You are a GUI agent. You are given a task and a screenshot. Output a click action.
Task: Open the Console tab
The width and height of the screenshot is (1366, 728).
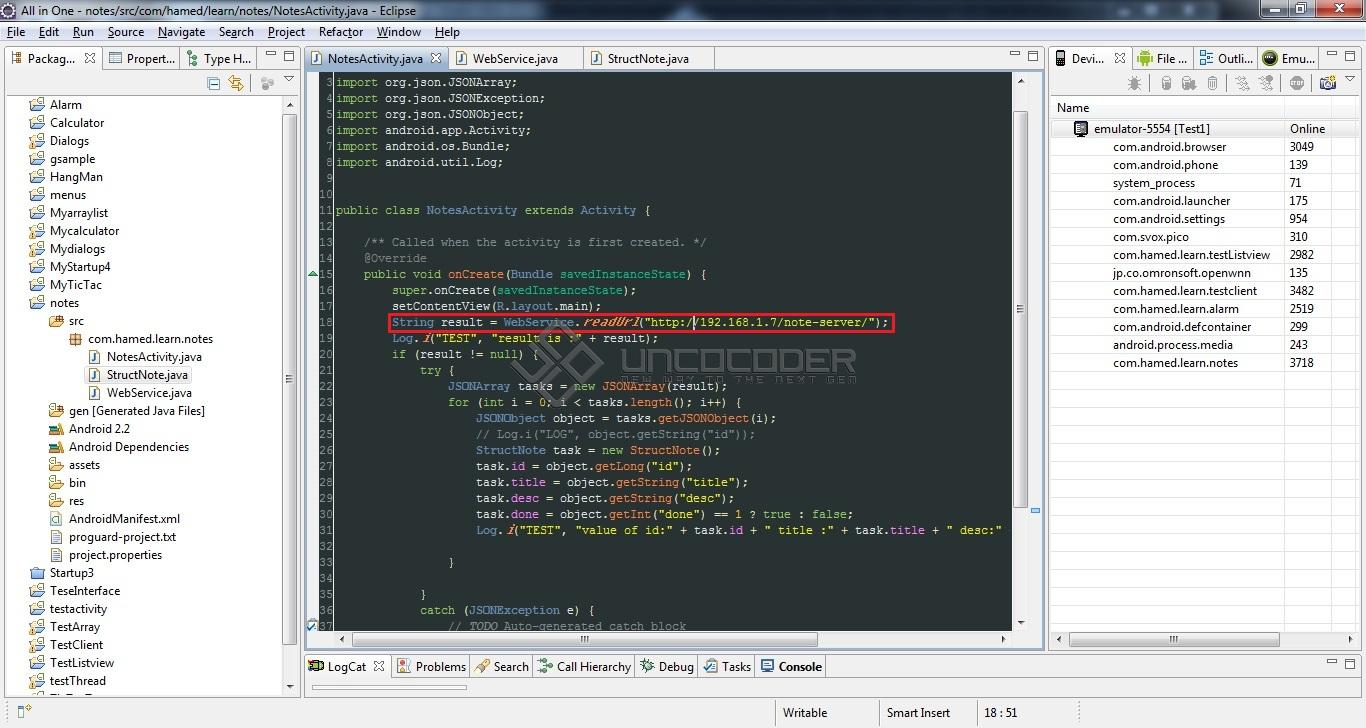pyautogui.click(x=792, y=666)
